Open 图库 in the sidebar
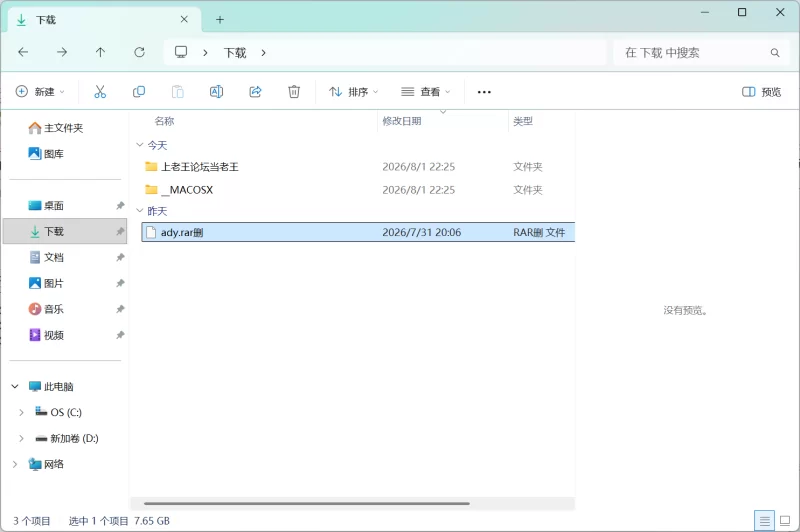Image resolution: width=800 pixels, height=532 pixels. (x=46, y=154)
